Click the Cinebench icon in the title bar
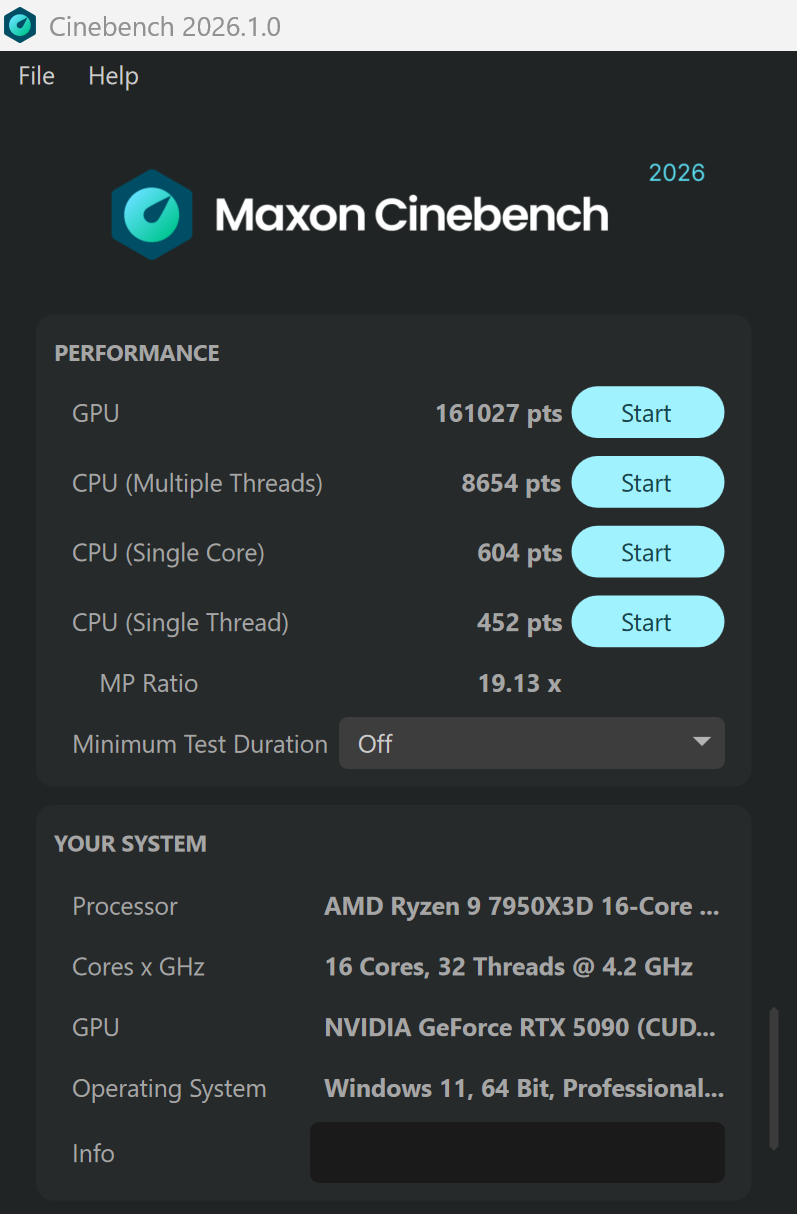Image resolution: width=797 pixels, height=1214 pixels. [20, 25]
